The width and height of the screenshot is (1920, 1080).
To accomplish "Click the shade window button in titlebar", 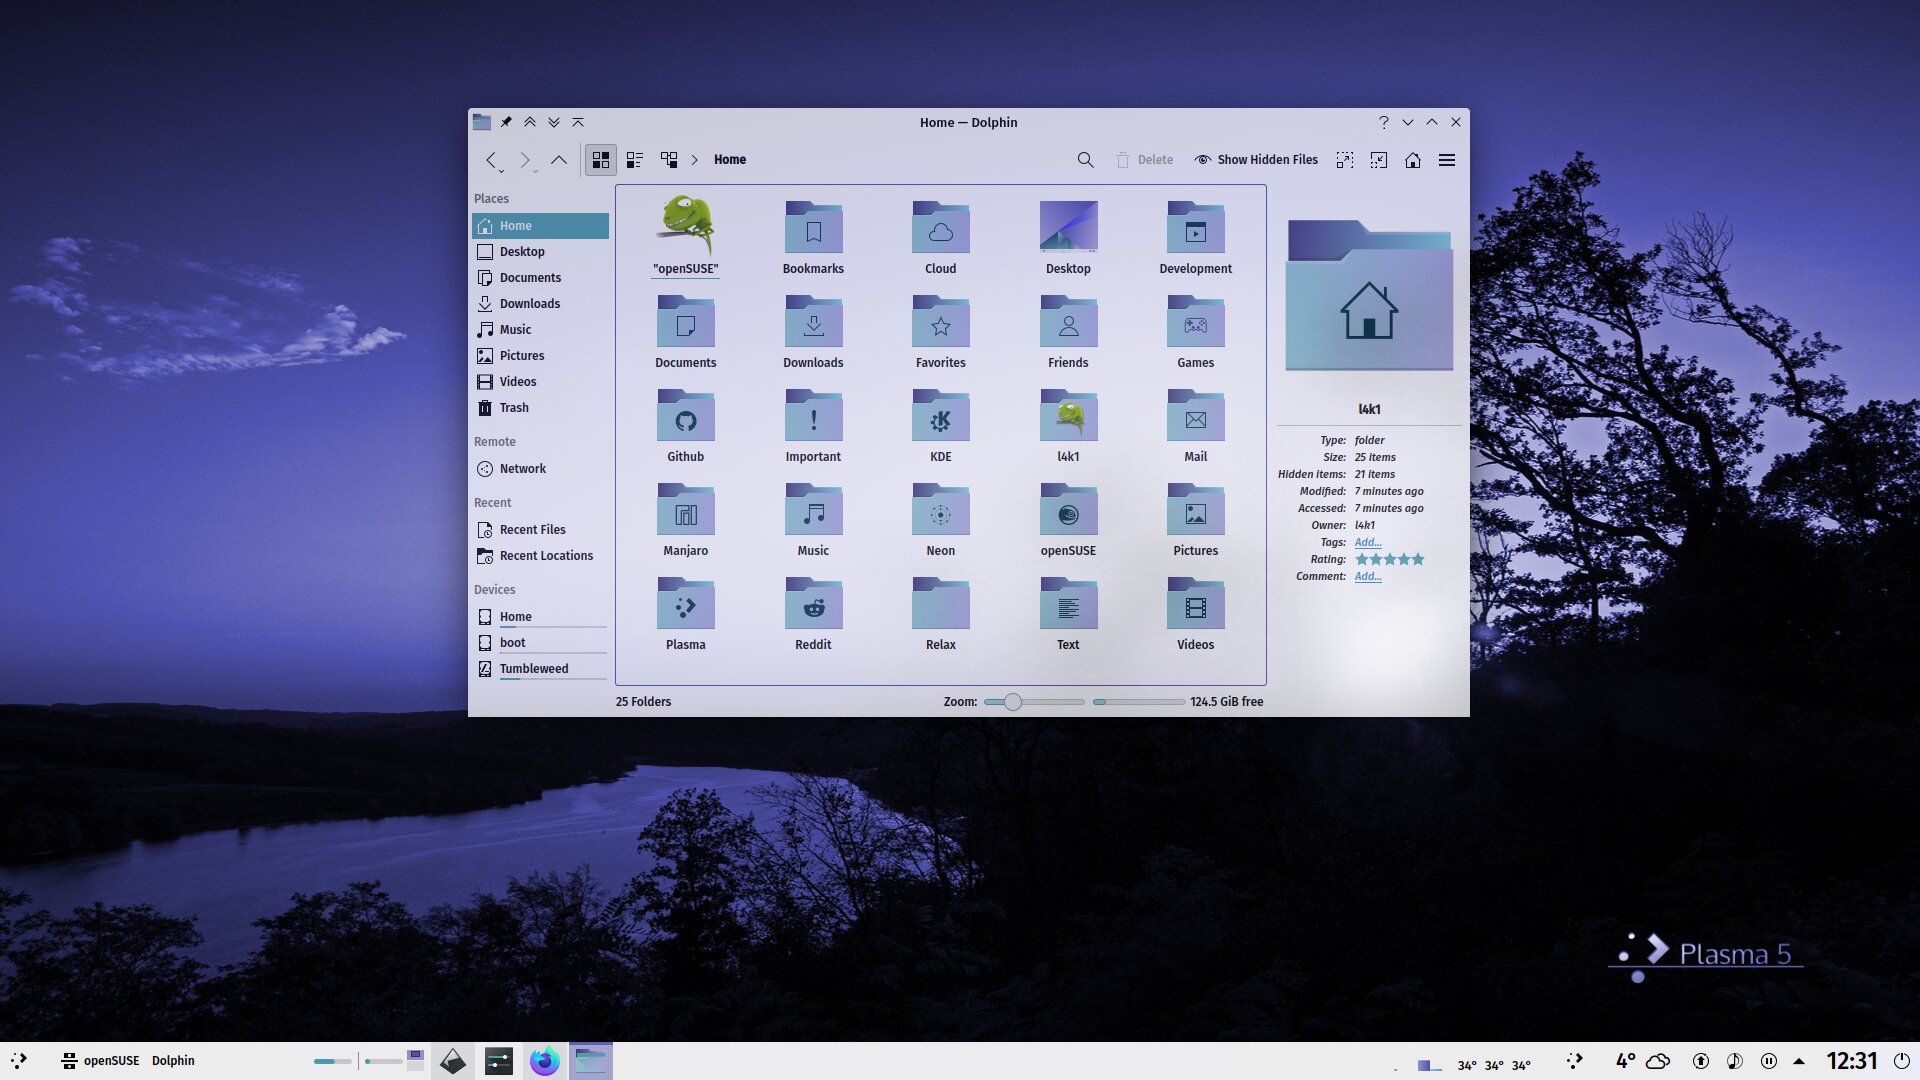I will pyautogui.click(x=578, y=122).
